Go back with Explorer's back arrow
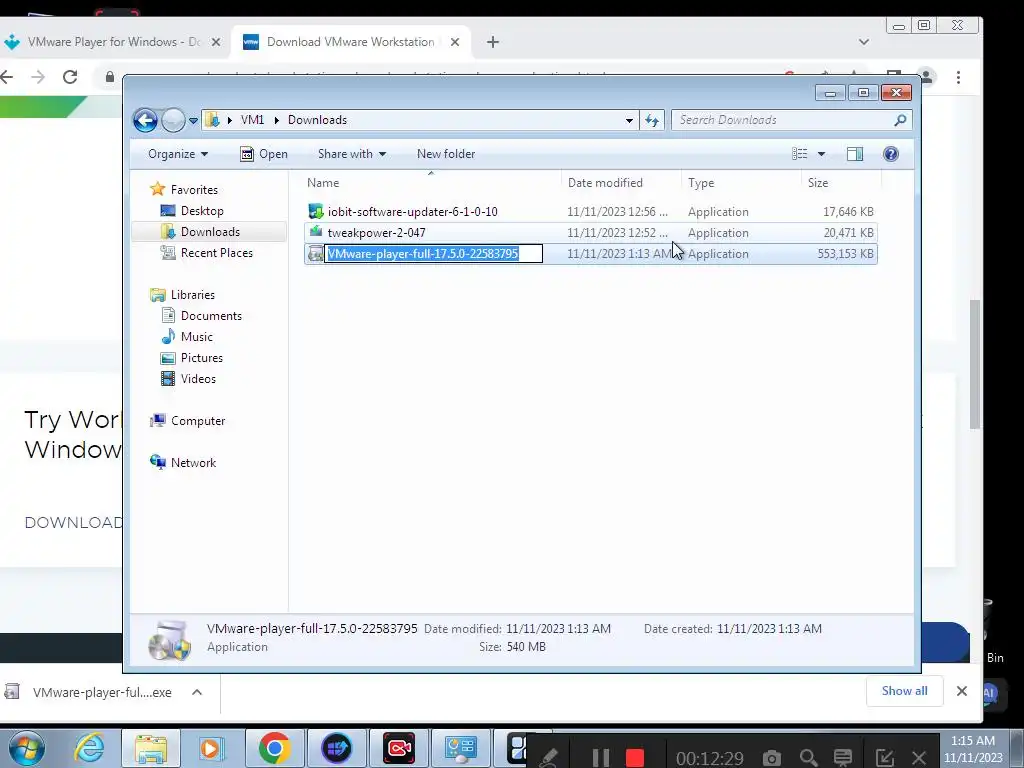This screenshot has height=768, width=1024. (x=145, y=120)
